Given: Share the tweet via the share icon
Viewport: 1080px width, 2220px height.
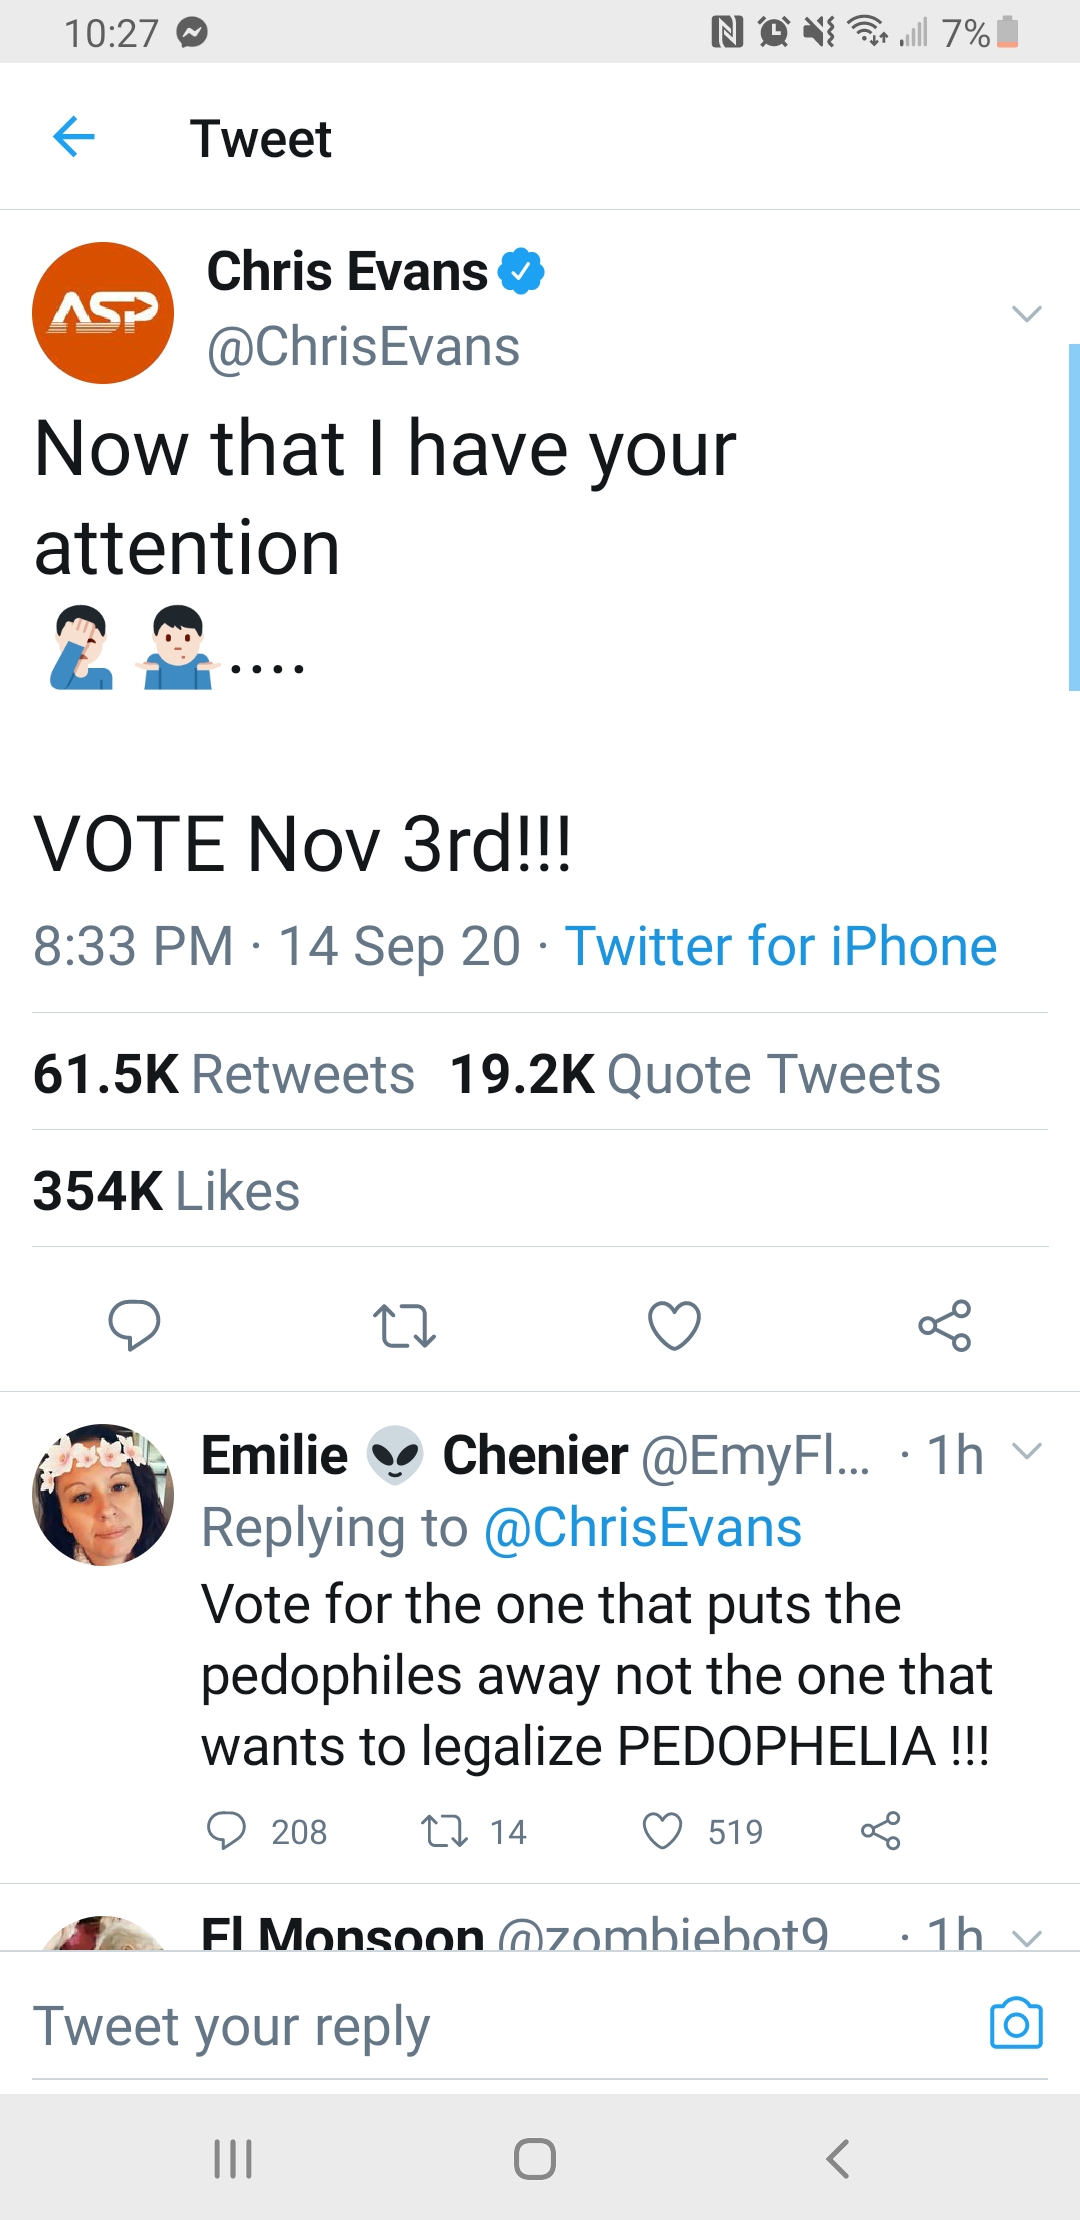Looking at the screenshot, I should click(946, 1326).
